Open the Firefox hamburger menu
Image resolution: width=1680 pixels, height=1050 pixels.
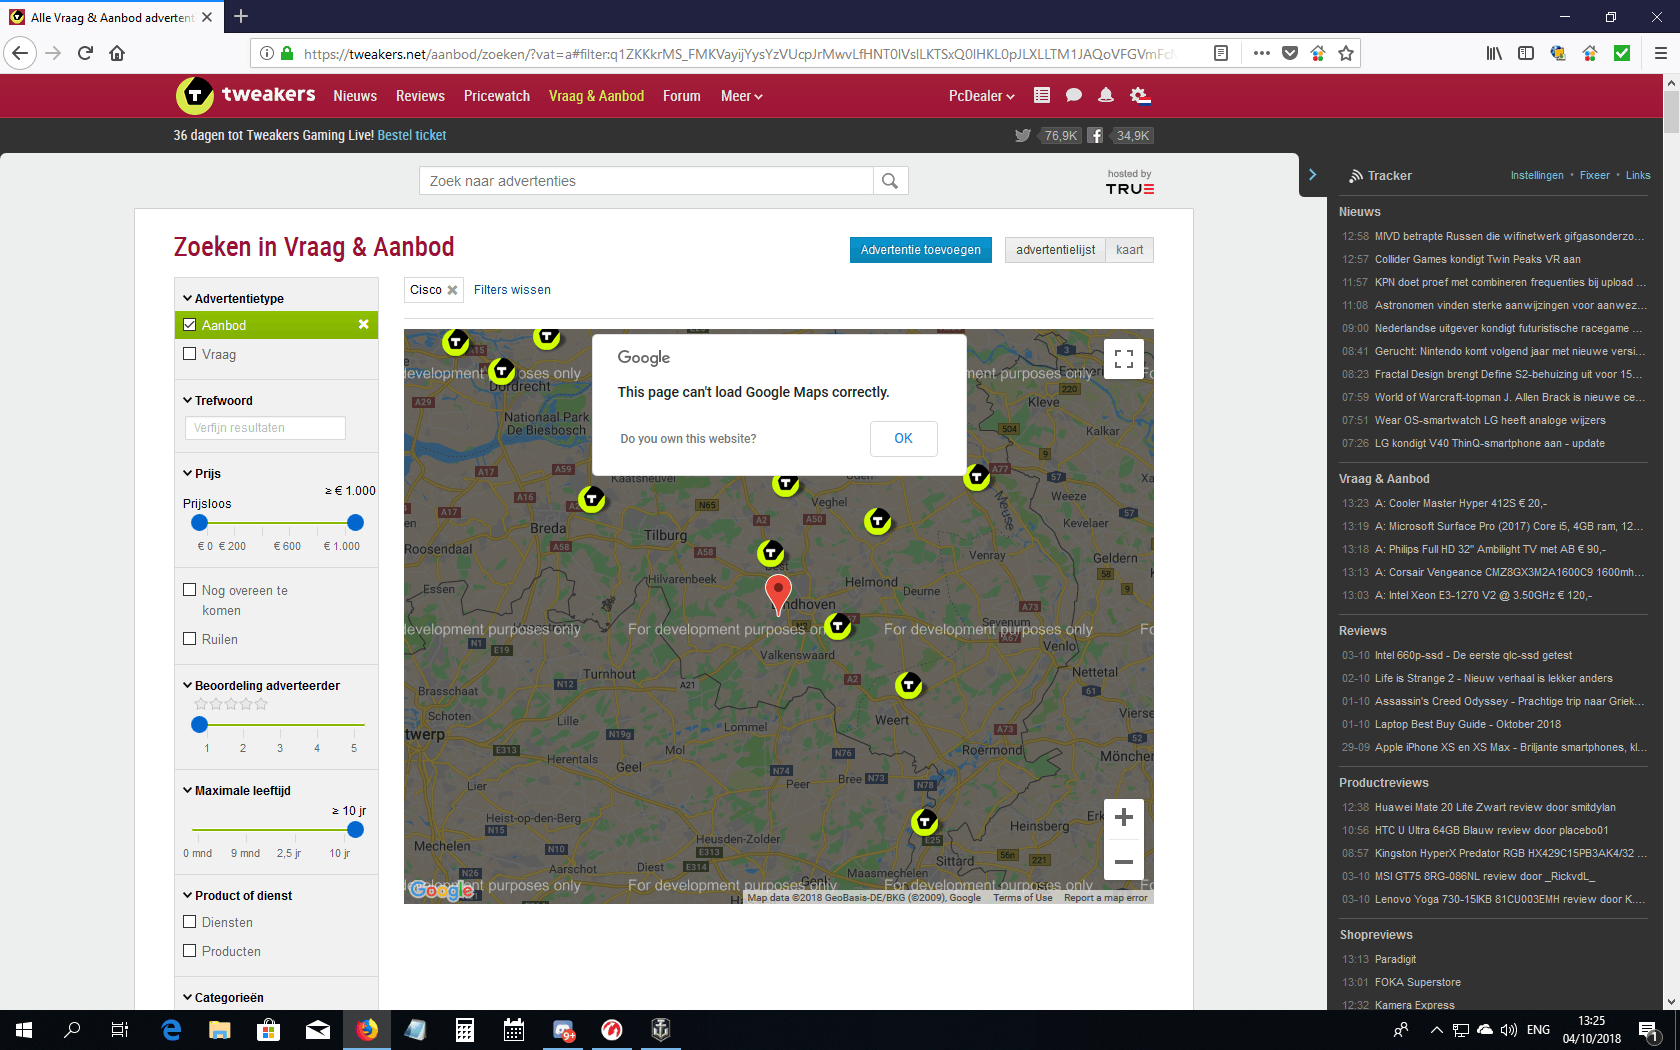click(x=1661, y=53)
